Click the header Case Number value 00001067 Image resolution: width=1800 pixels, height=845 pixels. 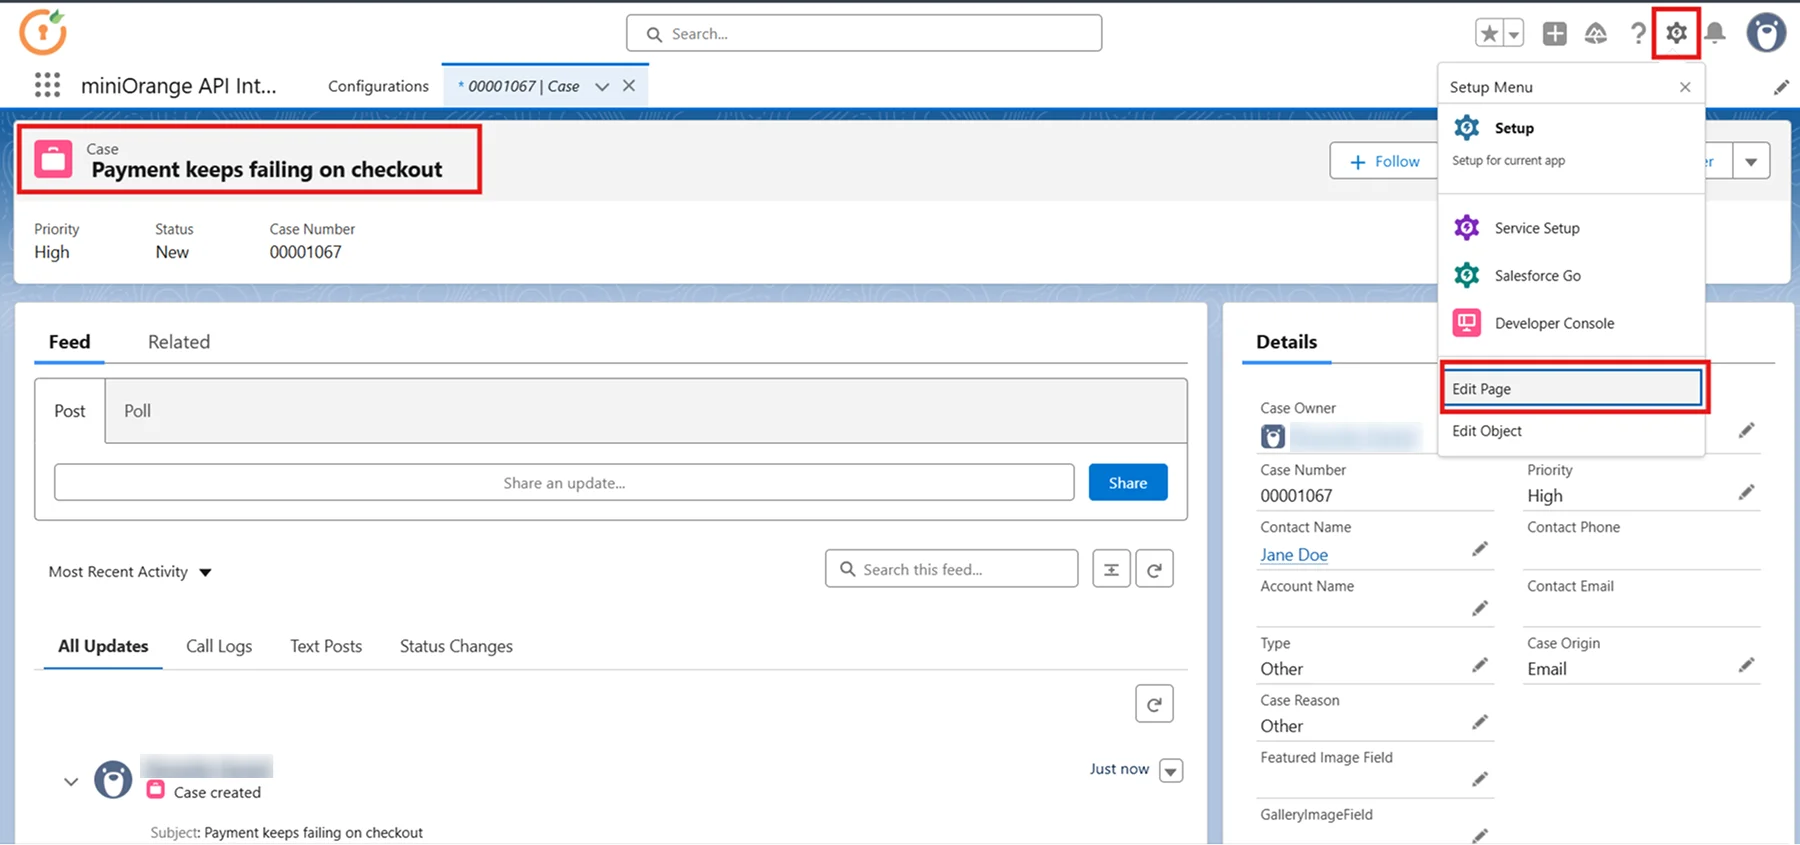[x=305, y=252]
